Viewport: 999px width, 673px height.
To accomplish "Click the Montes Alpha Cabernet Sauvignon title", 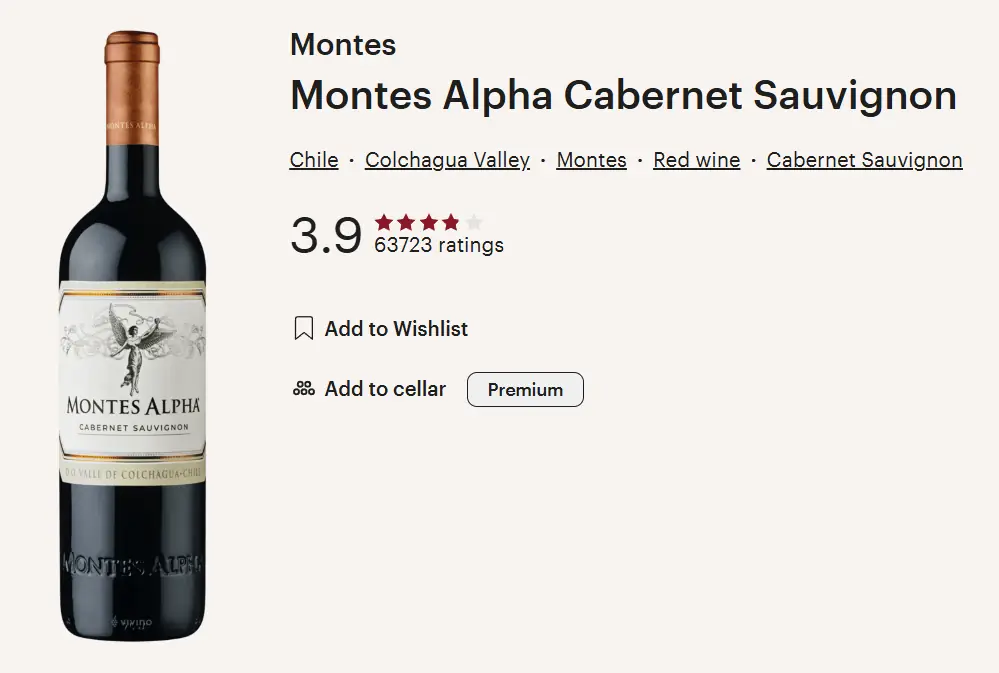I will point(623,96).
